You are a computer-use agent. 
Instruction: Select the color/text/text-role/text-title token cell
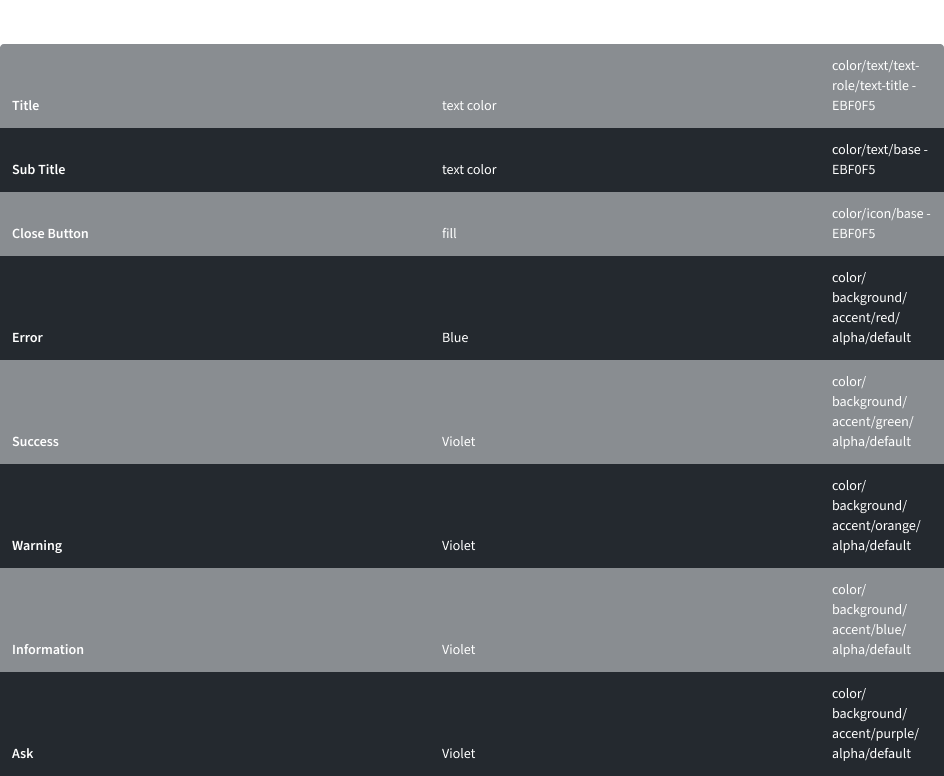[x=875, y=85]
